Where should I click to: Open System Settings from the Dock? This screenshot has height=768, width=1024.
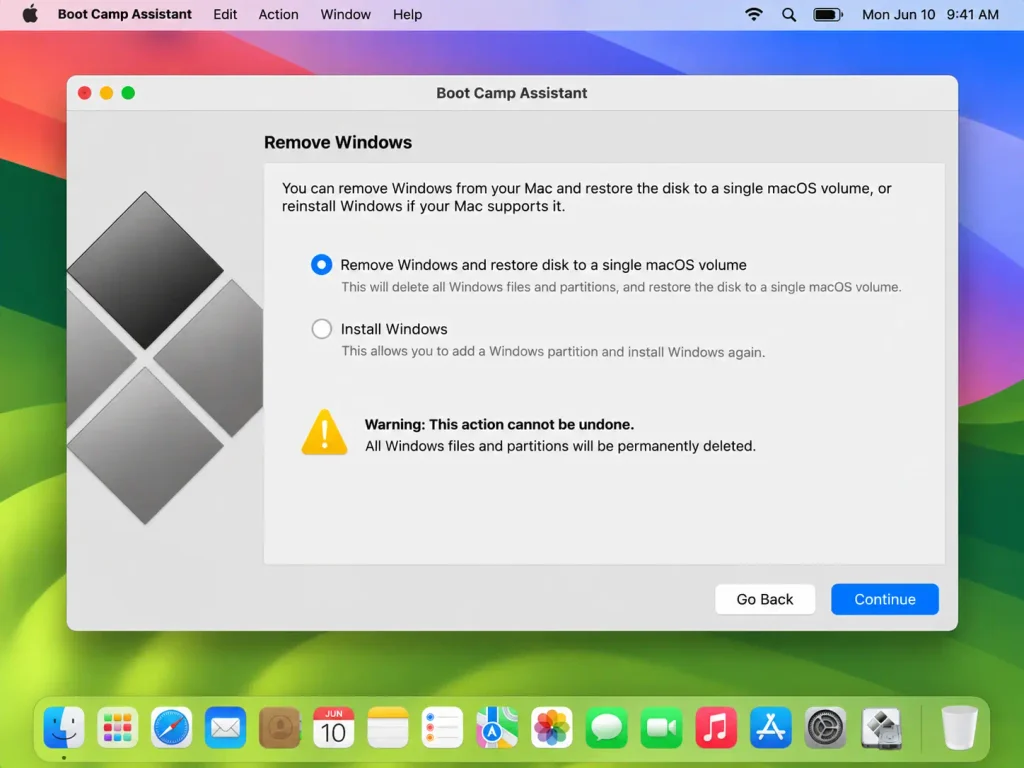pos(825,728)
